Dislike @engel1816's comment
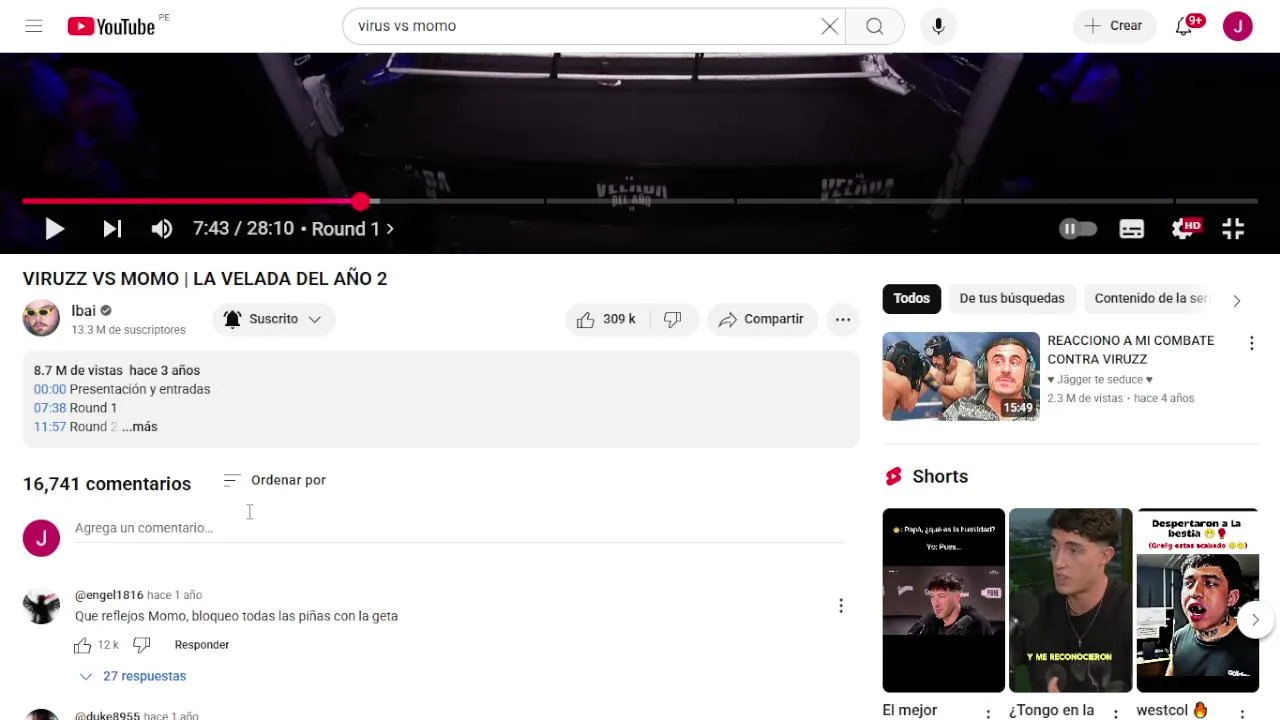This screenshot has height=720, width=1280. [142, 645]
